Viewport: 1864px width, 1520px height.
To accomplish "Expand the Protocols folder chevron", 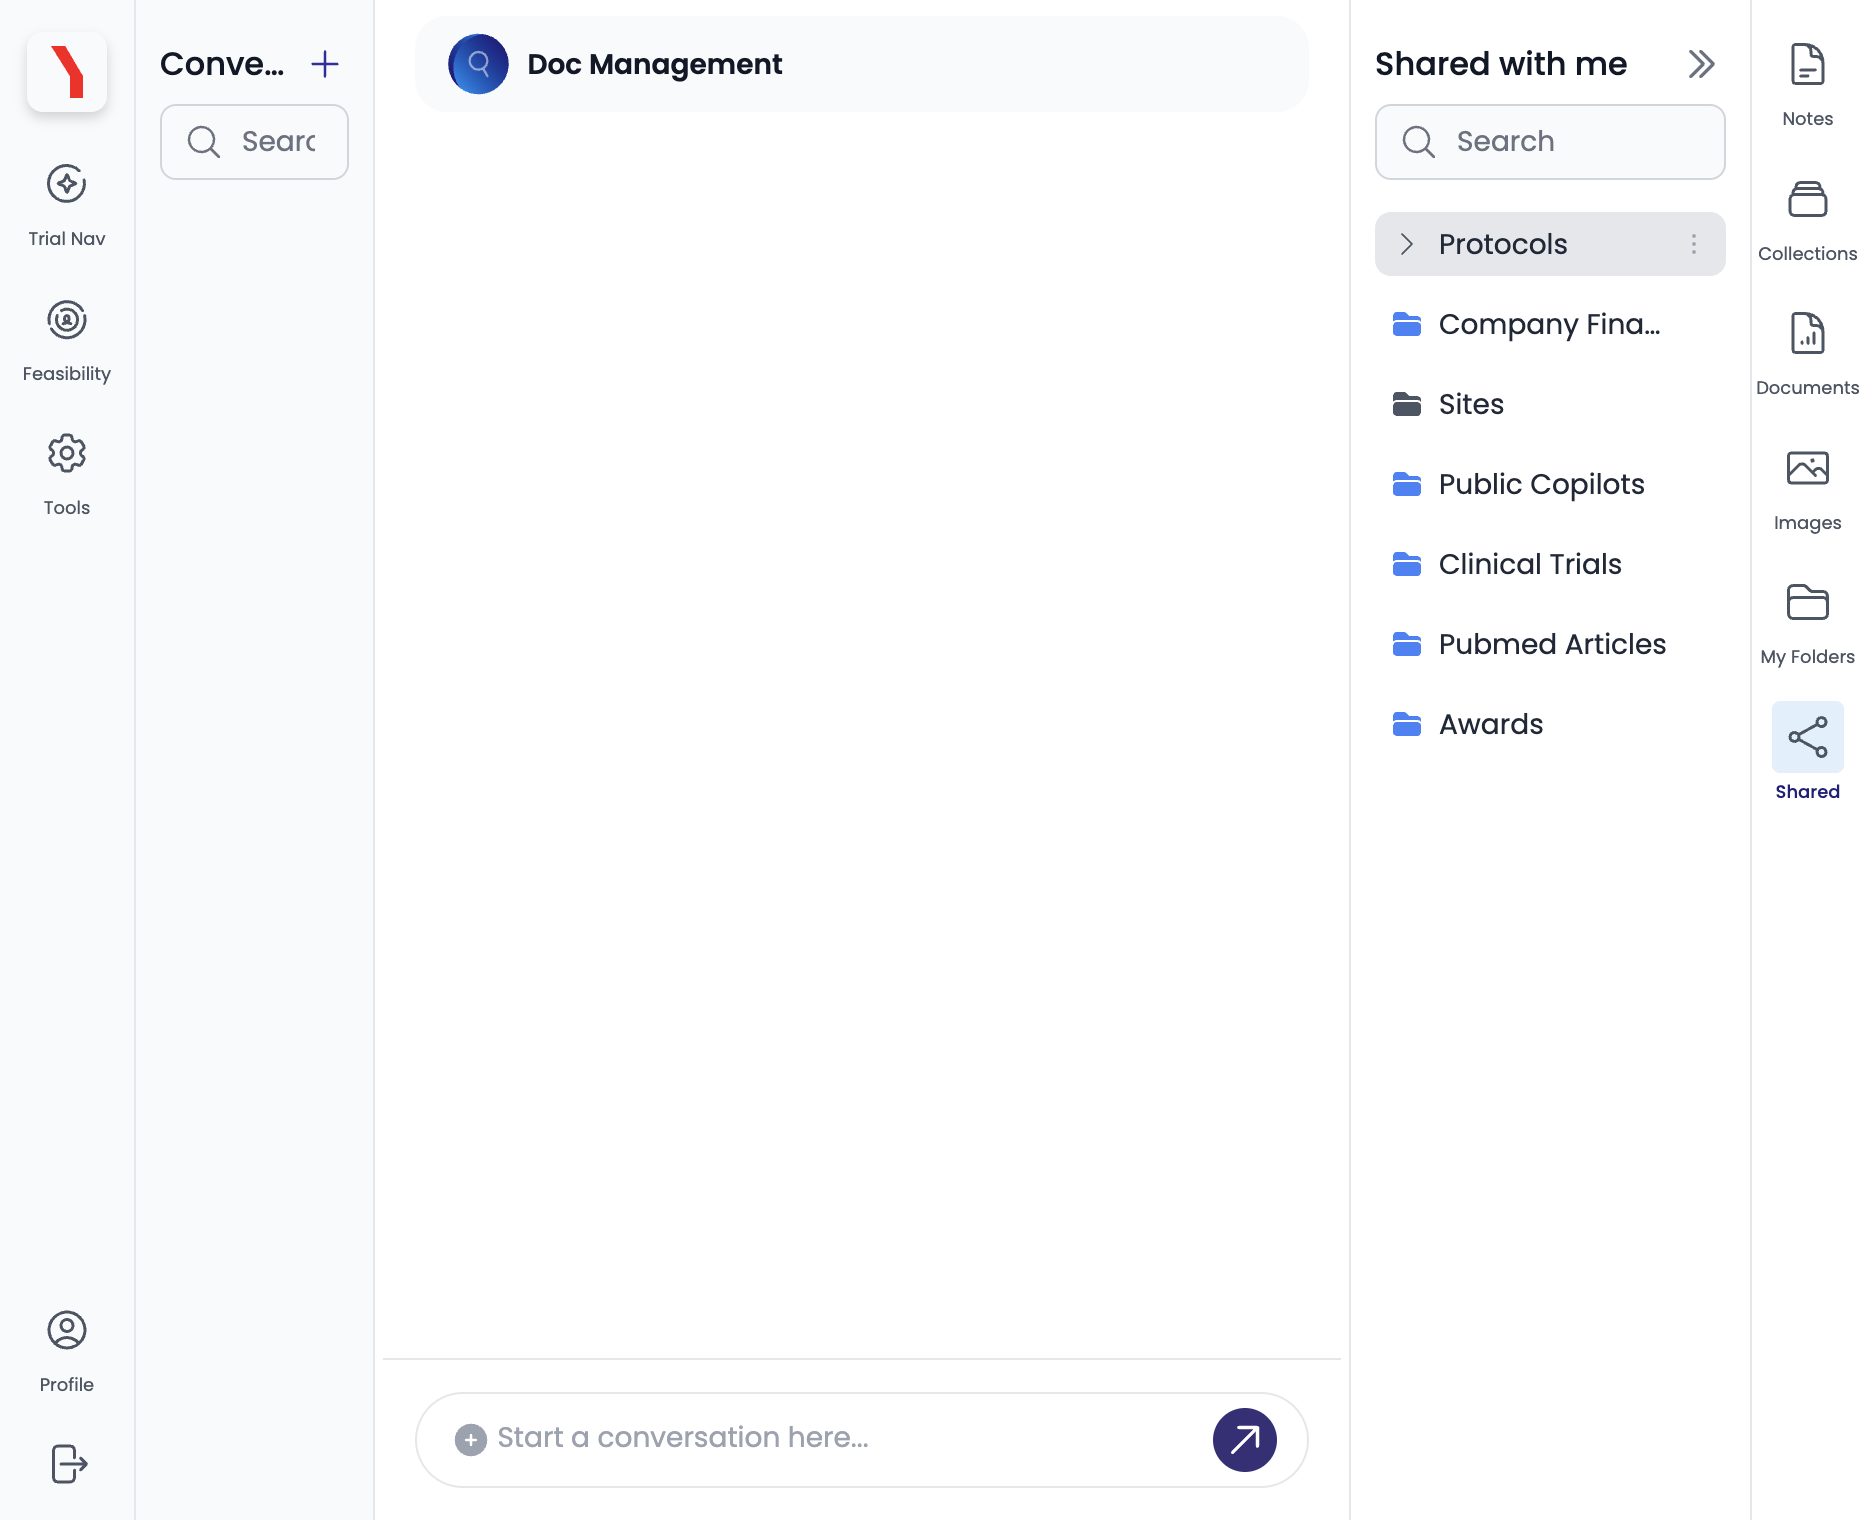I will 1407,244.
